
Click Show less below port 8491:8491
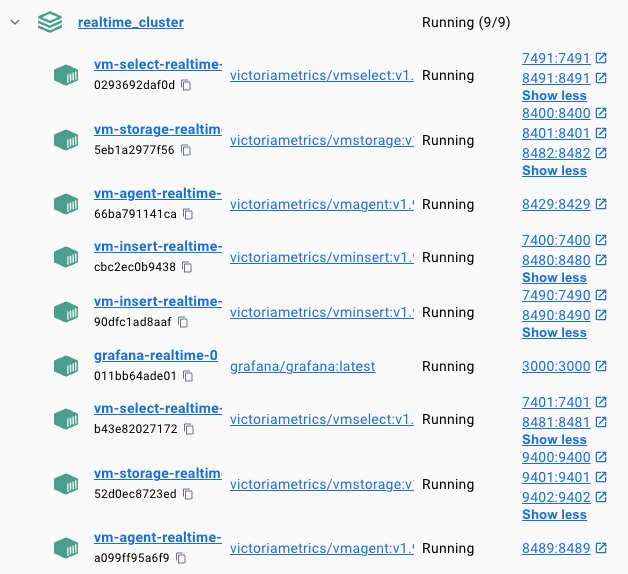click(x=554, y=96)
